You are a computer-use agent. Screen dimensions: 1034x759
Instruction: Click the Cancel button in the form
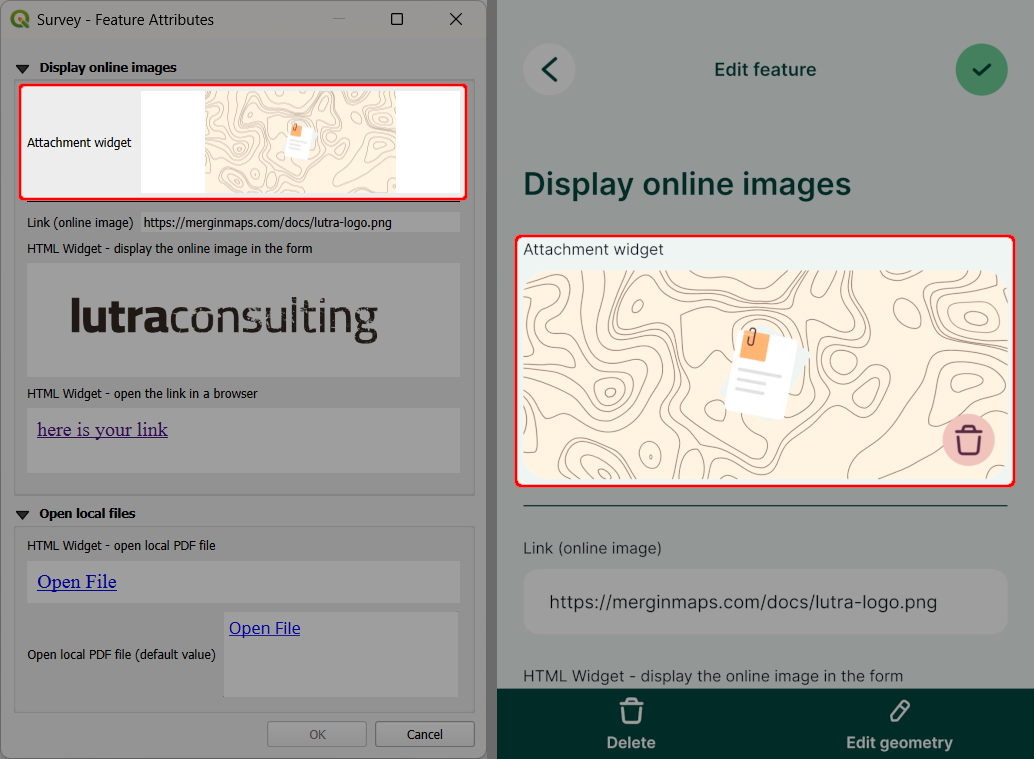click(x=424, y=733)
